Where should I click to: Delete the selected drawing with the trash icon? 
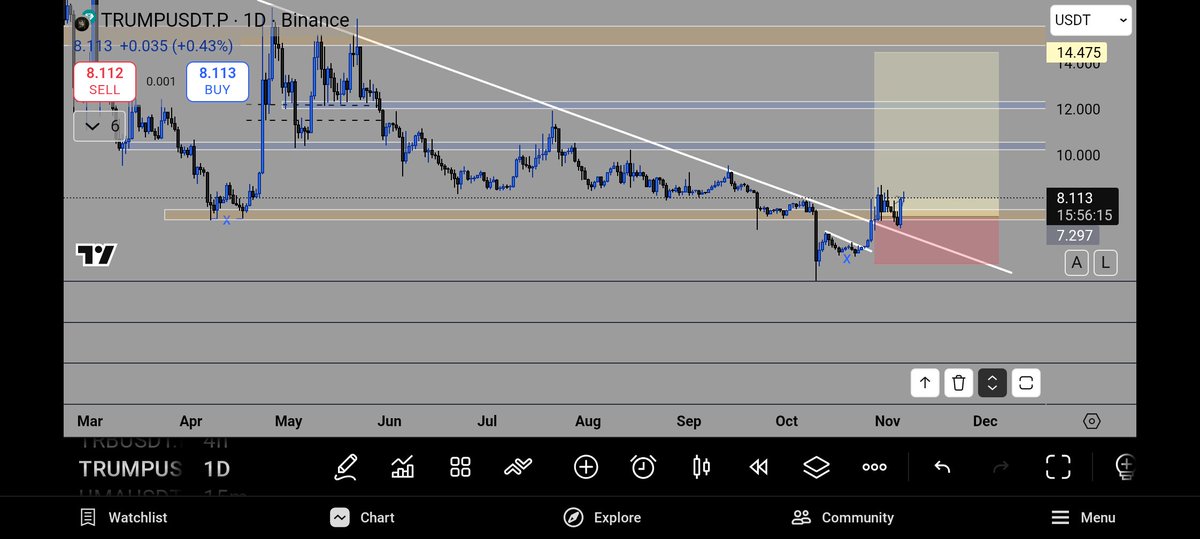(959, 382)
